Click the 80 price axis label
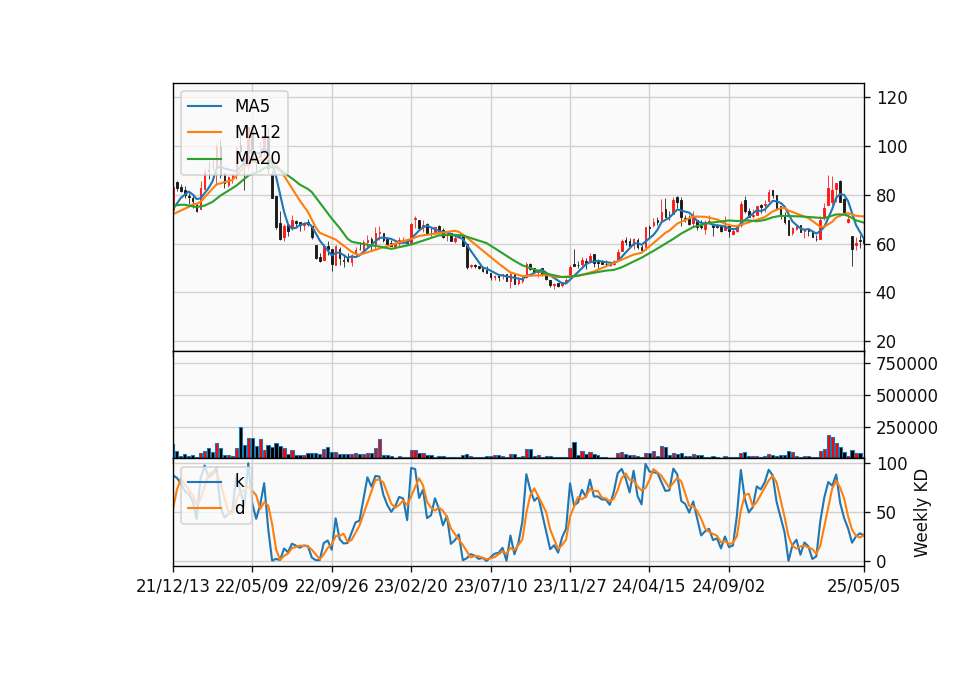 pyautogui.click(x=887, y=196)
